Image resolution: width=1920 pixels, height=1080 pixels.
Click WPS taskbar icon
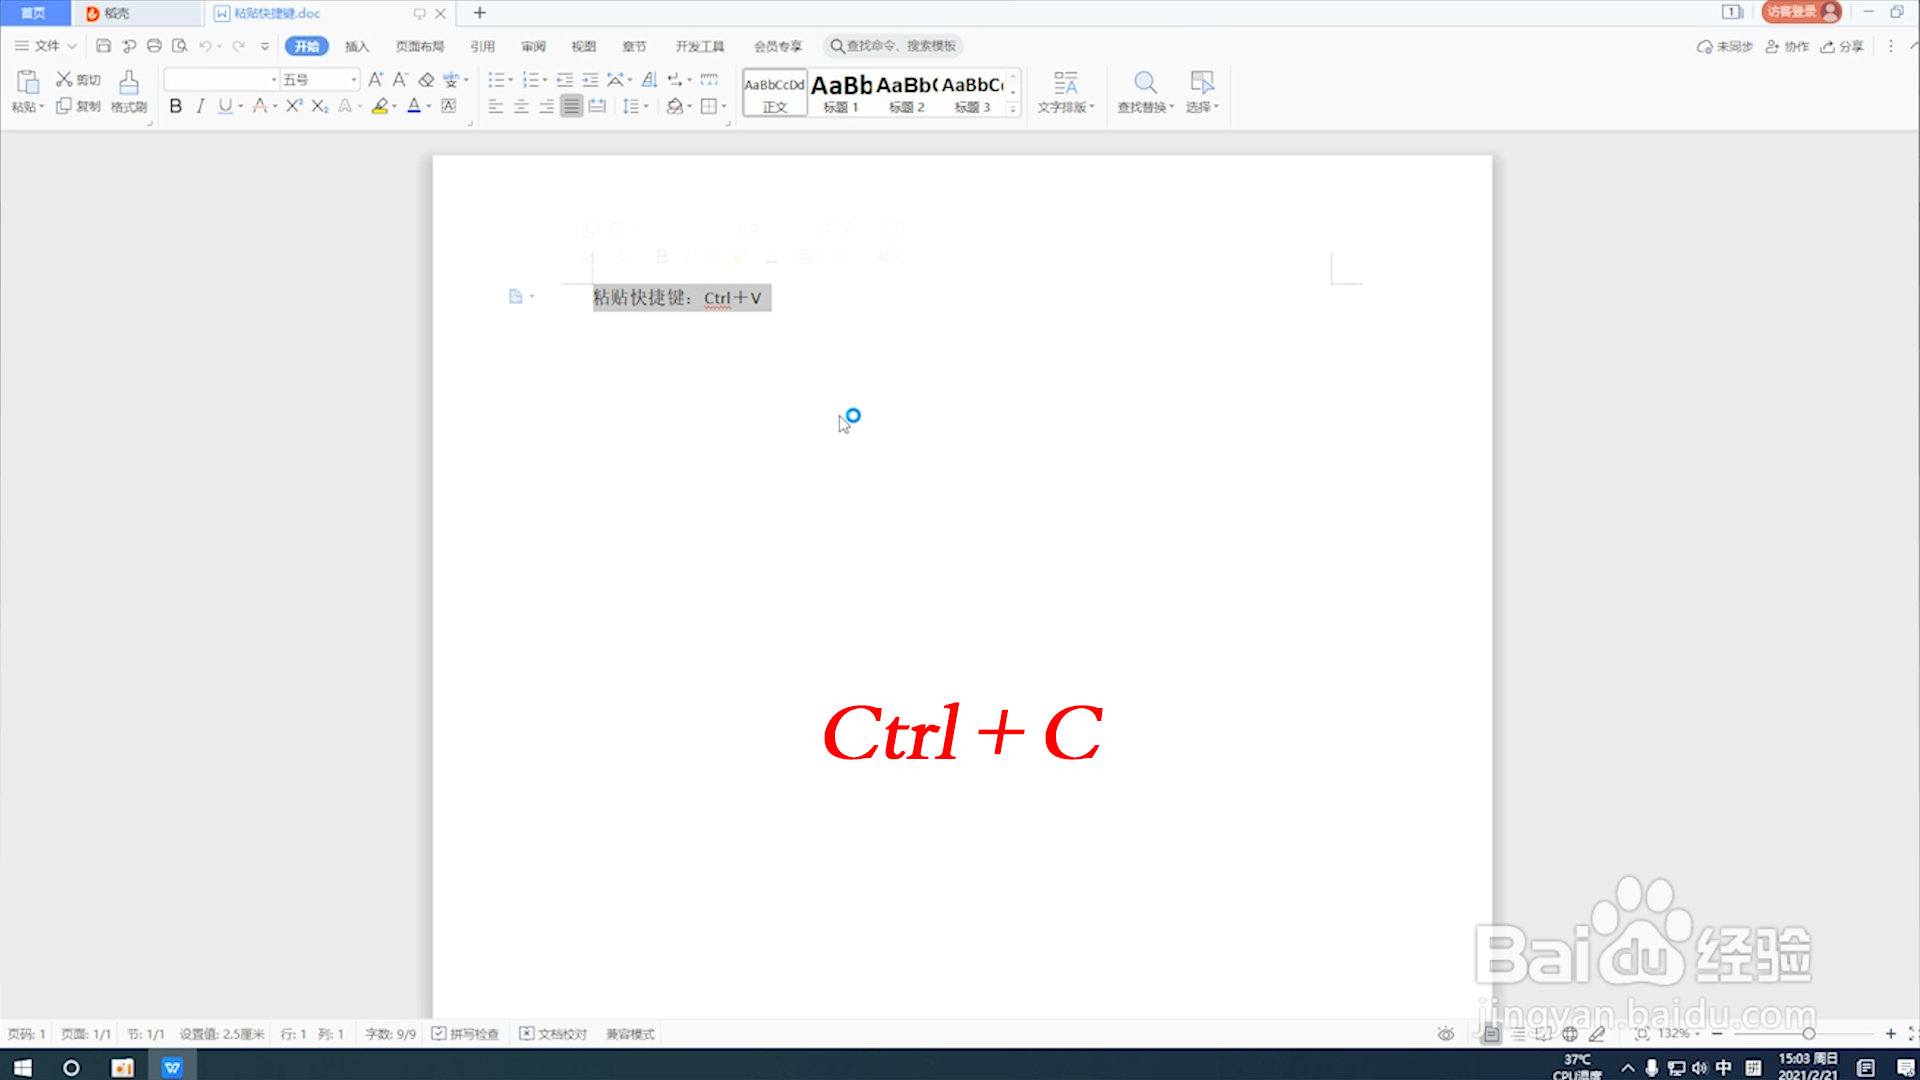[172, 1067]
